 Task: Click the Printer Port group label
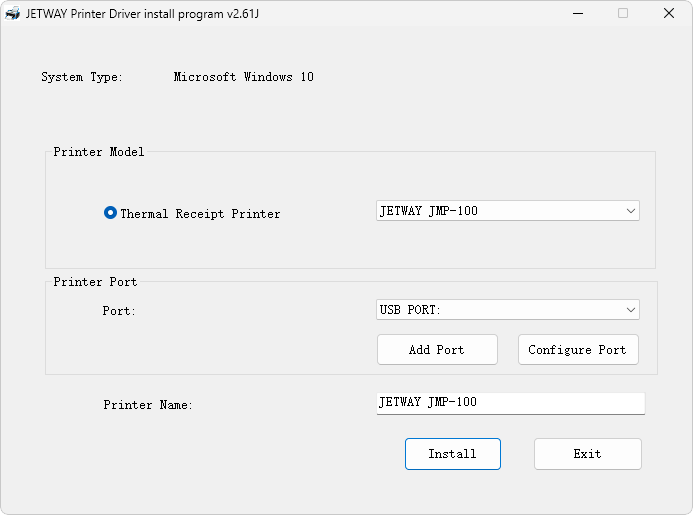coord(95,282)
